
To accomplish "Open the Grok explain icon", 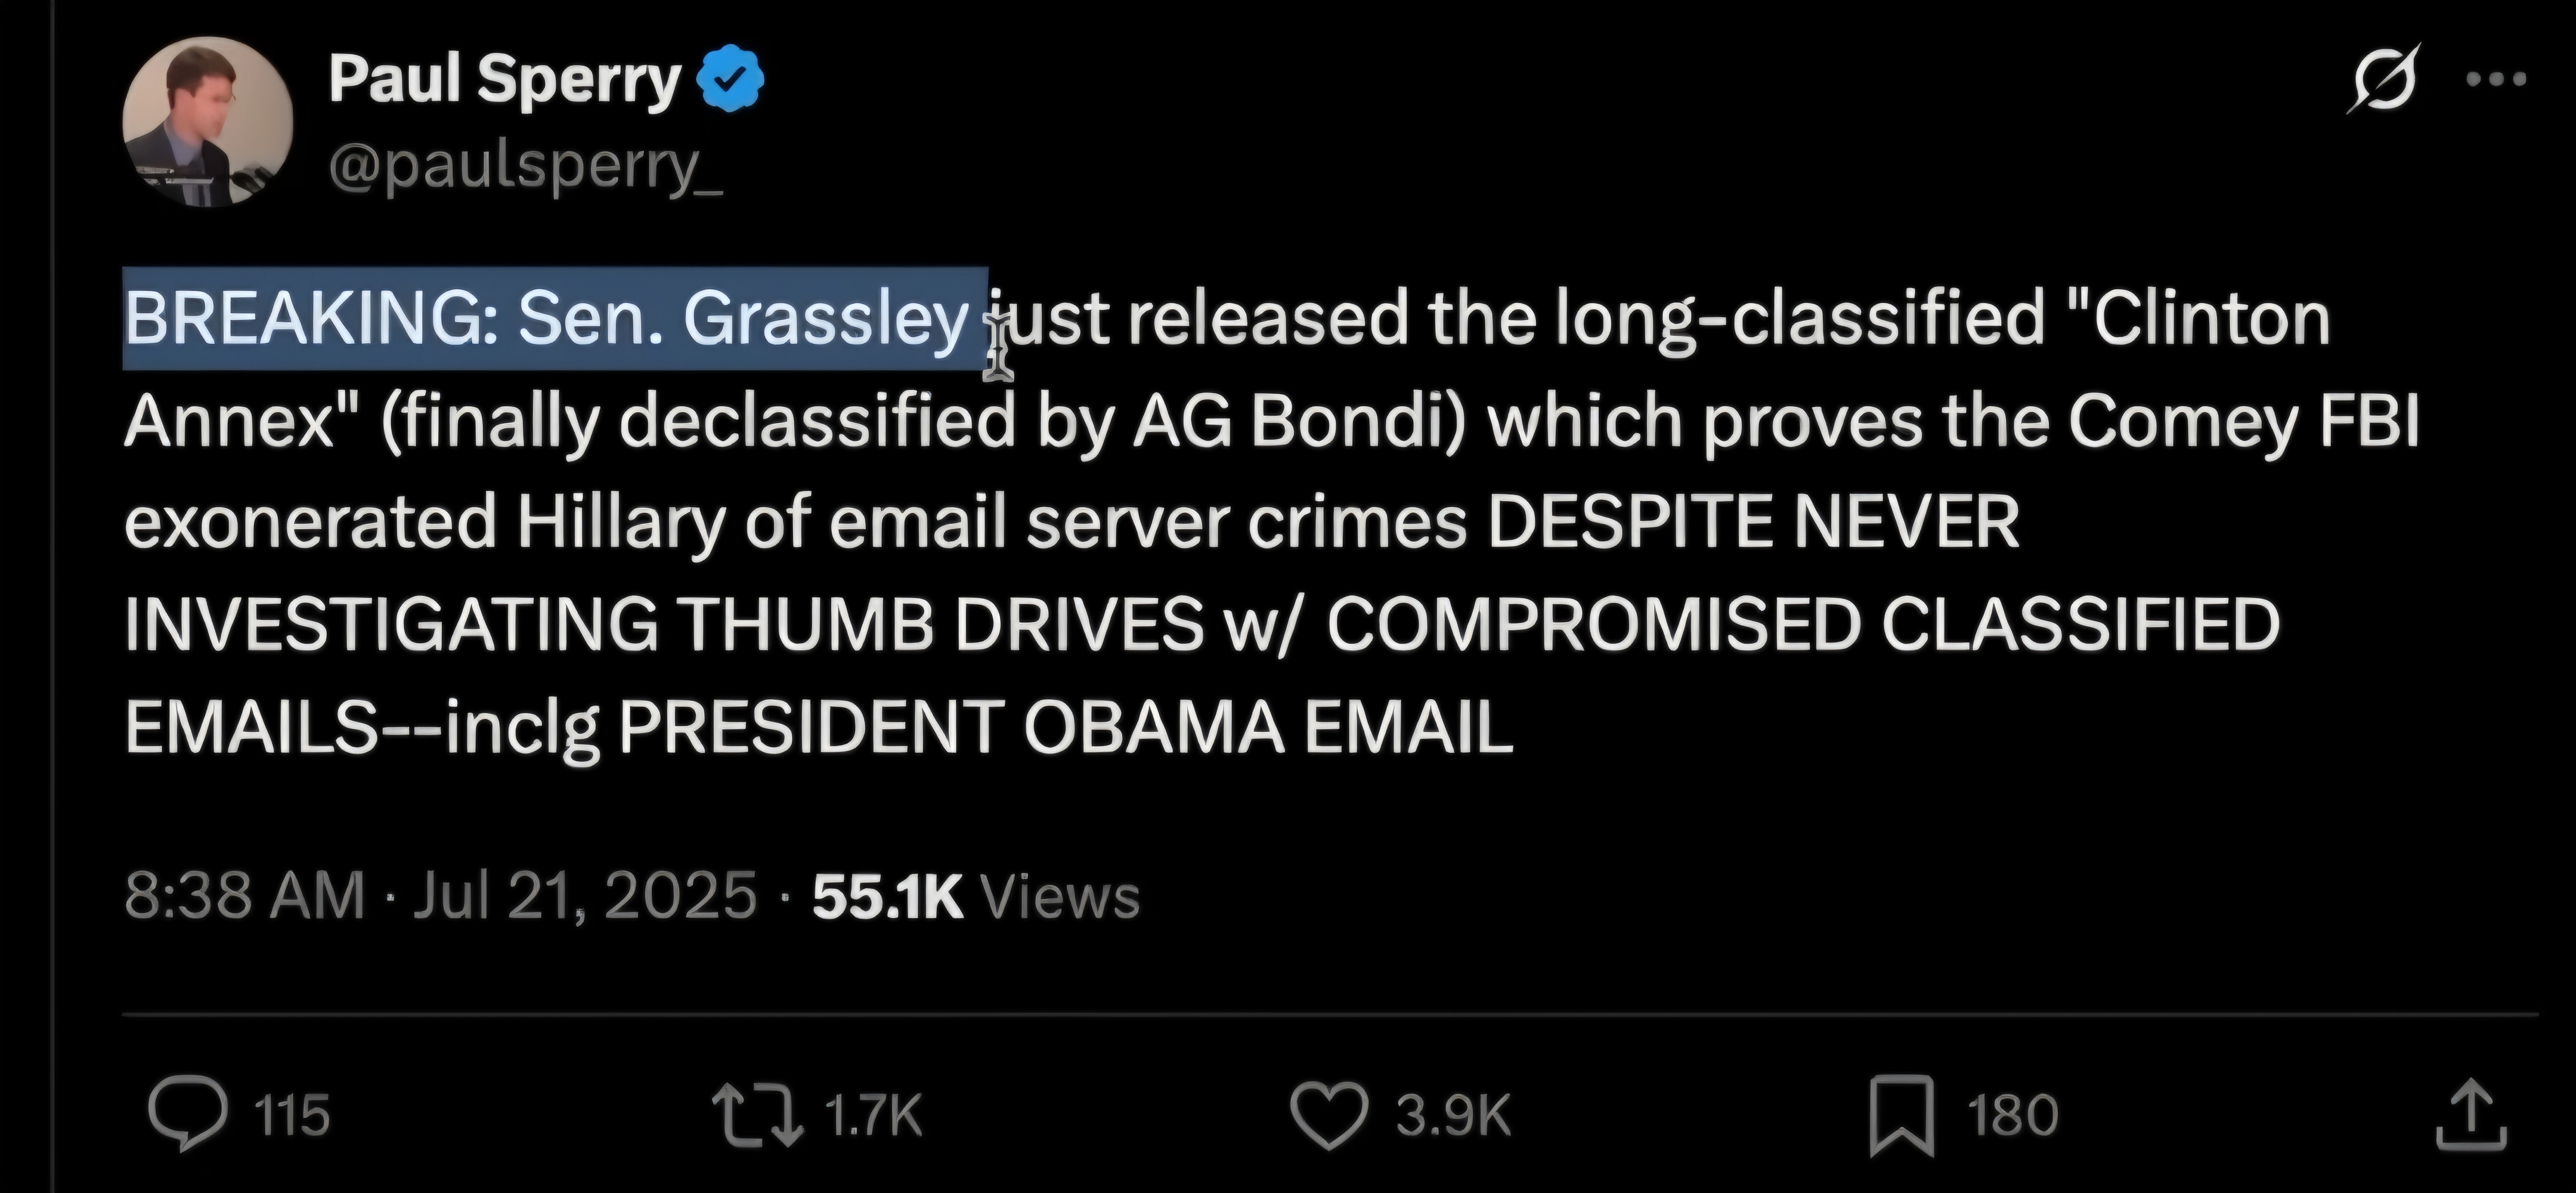I will click(x=2384, y=78).
